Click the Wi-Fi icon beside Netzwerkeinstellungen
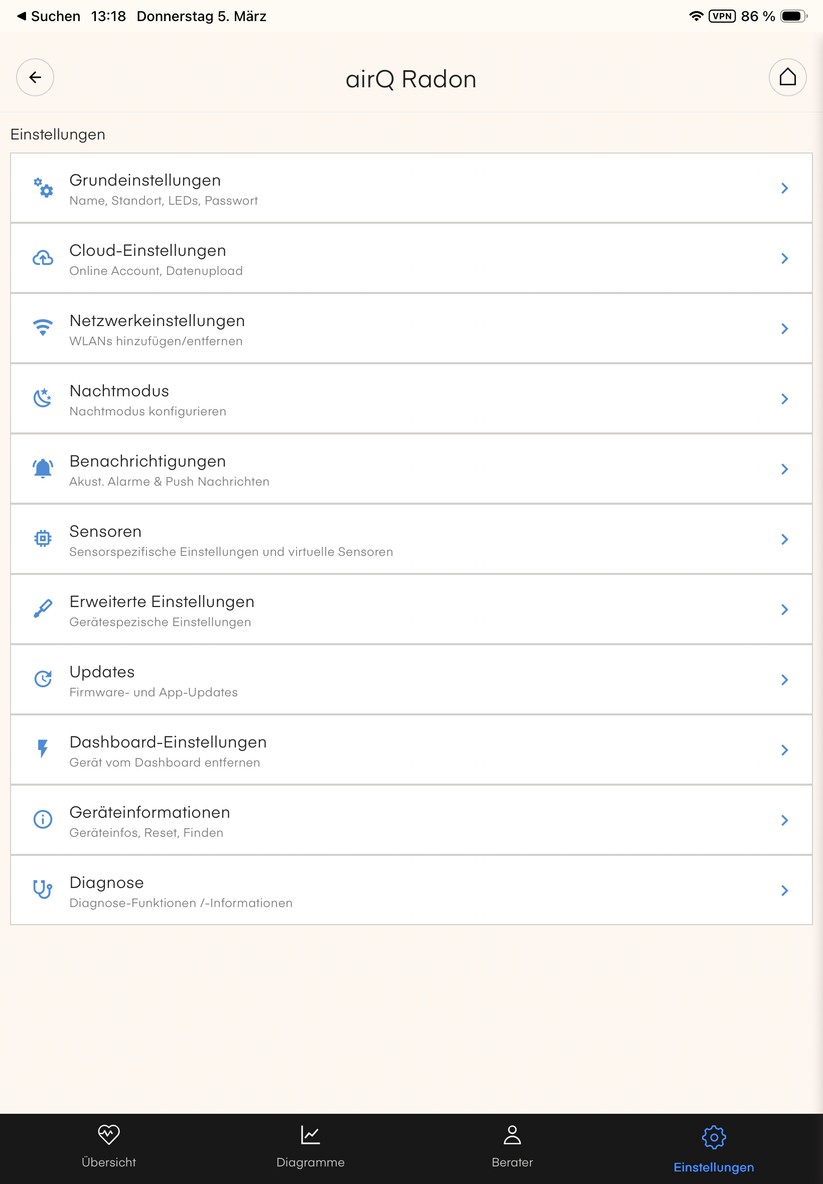The height and width of the screenshot is (1184, 823). pyautogui.click(x=43, y=328)
